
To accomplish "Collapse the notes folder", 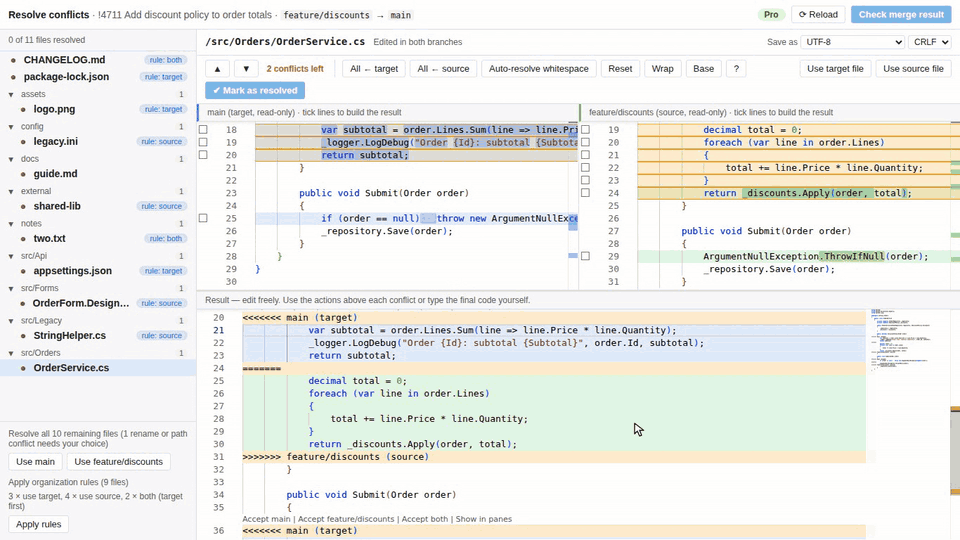I will [x=11, y=224].
